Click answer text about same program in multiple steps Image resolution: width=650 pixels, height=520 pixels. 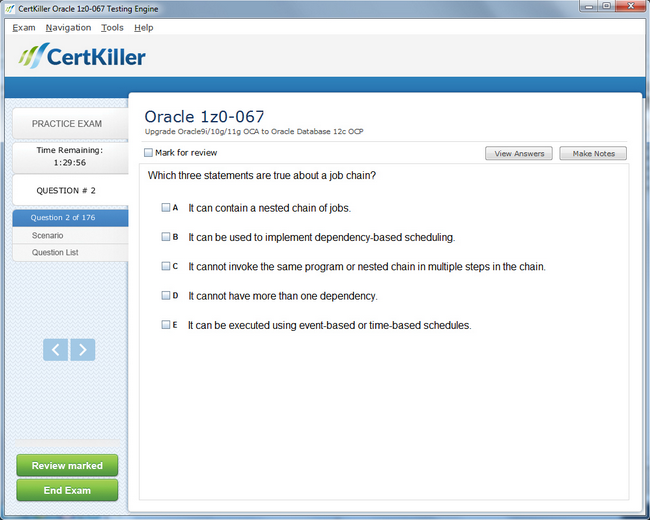(367, 267)
